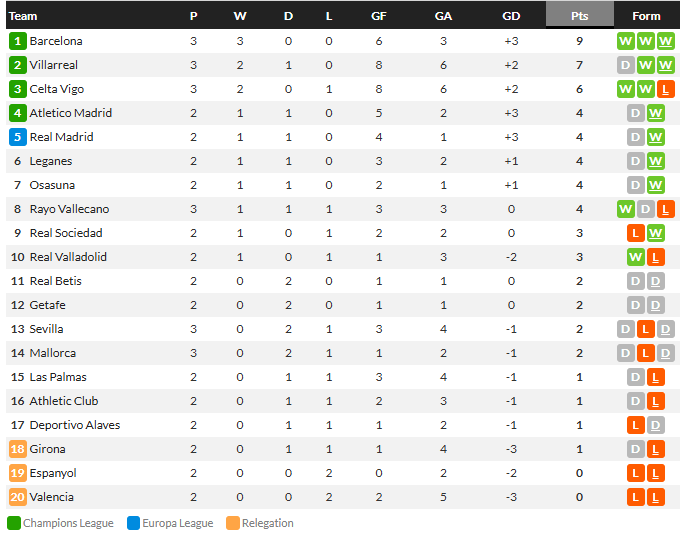Sort table by GD column header
685x534 pixels.
[x=511, y=16]
